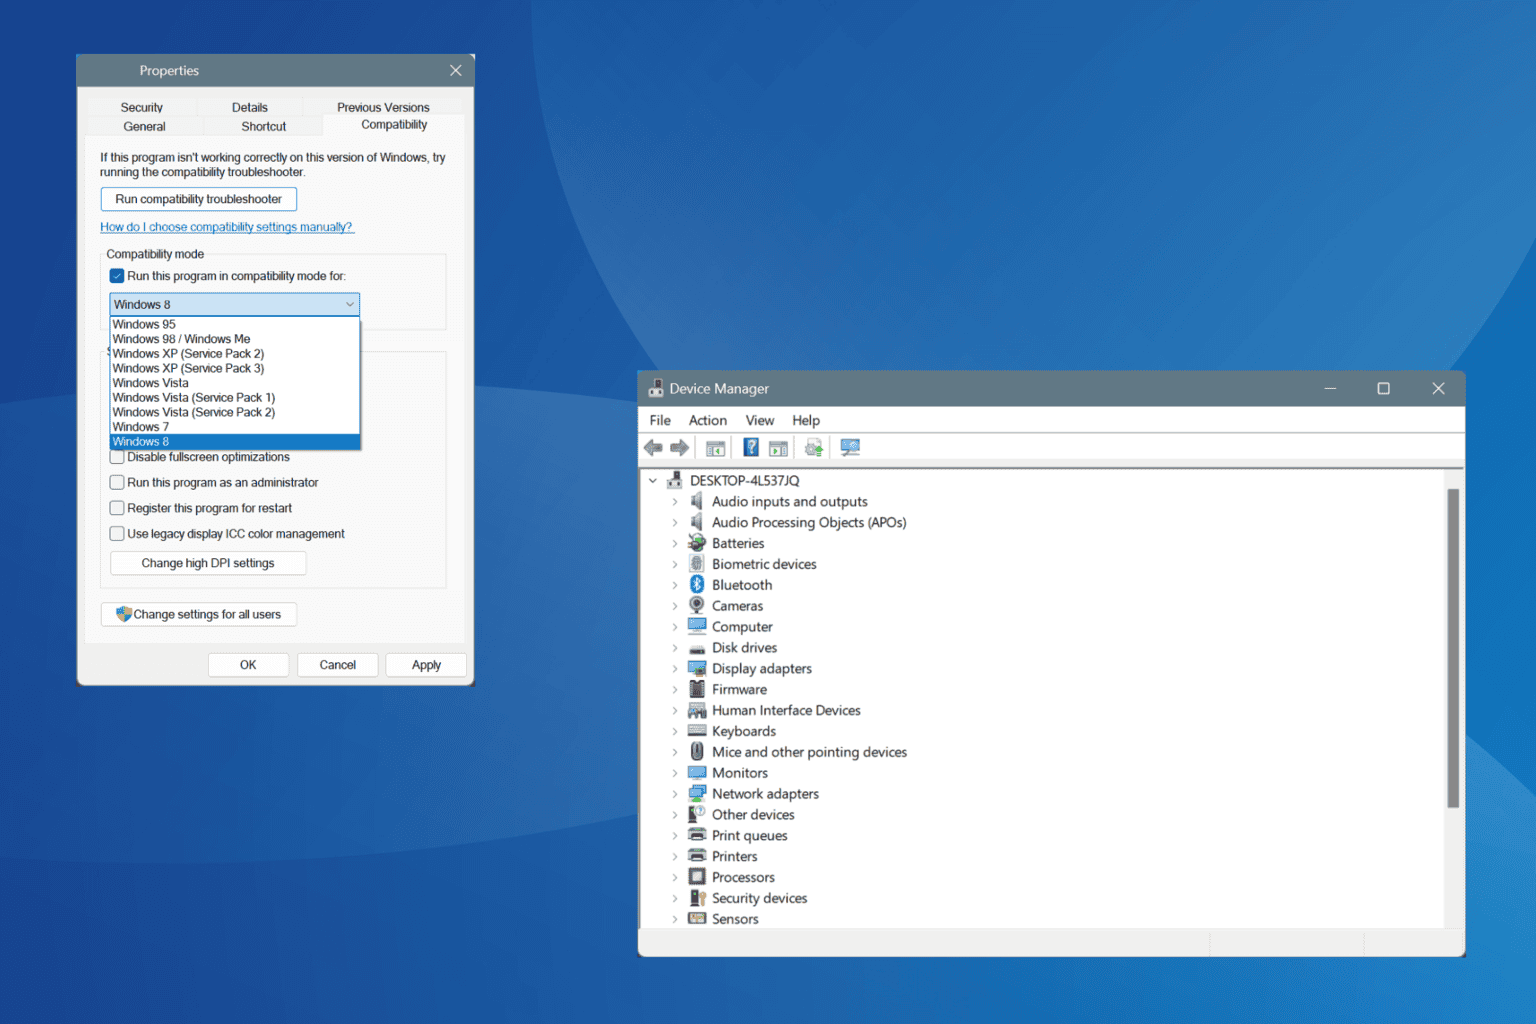Click the Other devices warning icon
The height and width of the screenshot is (1024, 1536).
coord(697,815)
